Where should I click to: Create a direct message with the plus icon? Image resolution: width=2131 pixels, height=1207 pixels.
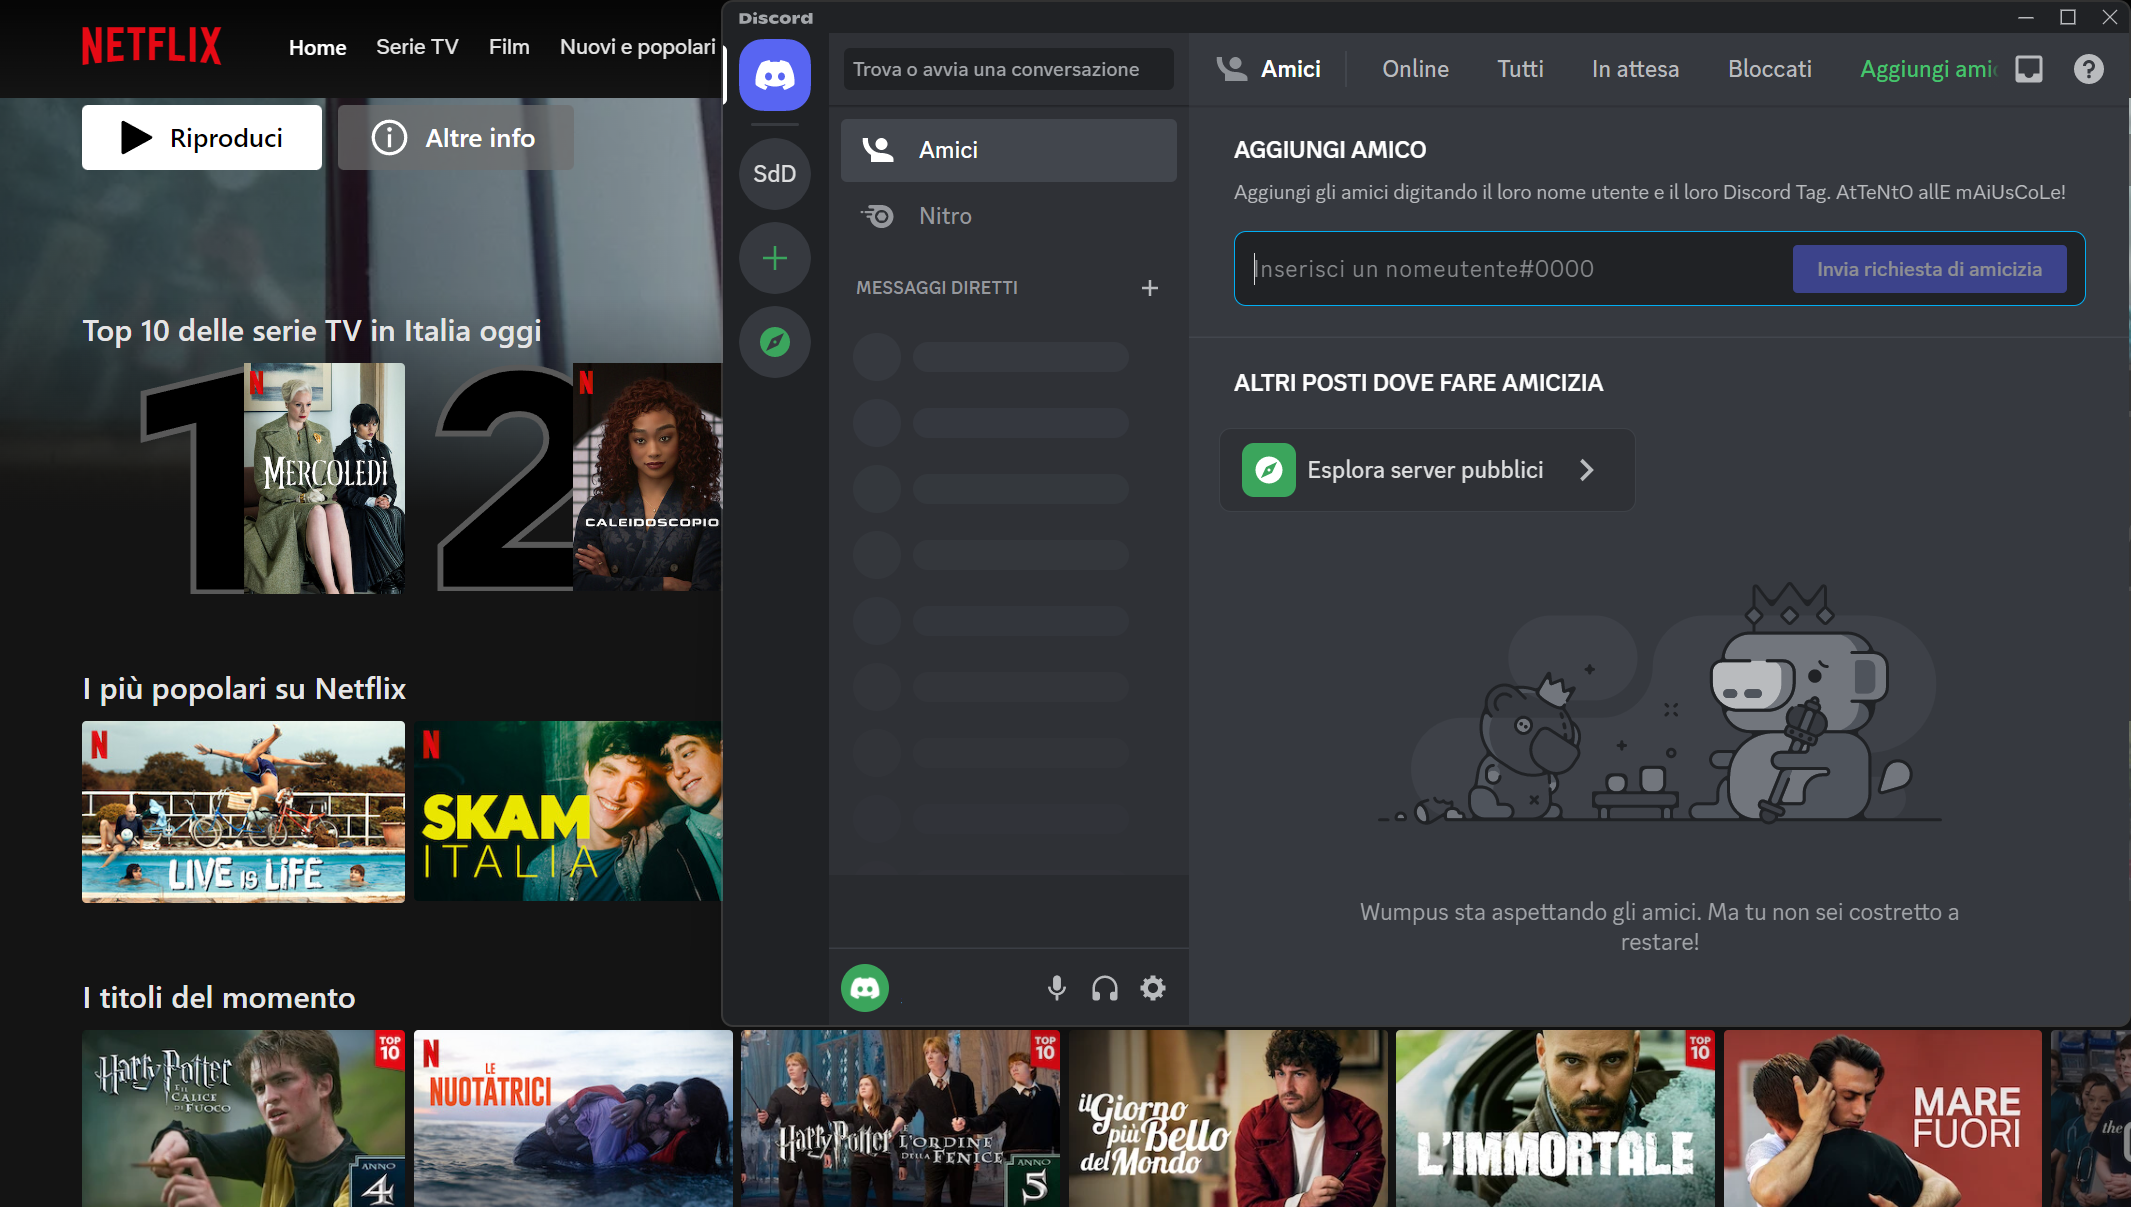(x=1150, y=287)
